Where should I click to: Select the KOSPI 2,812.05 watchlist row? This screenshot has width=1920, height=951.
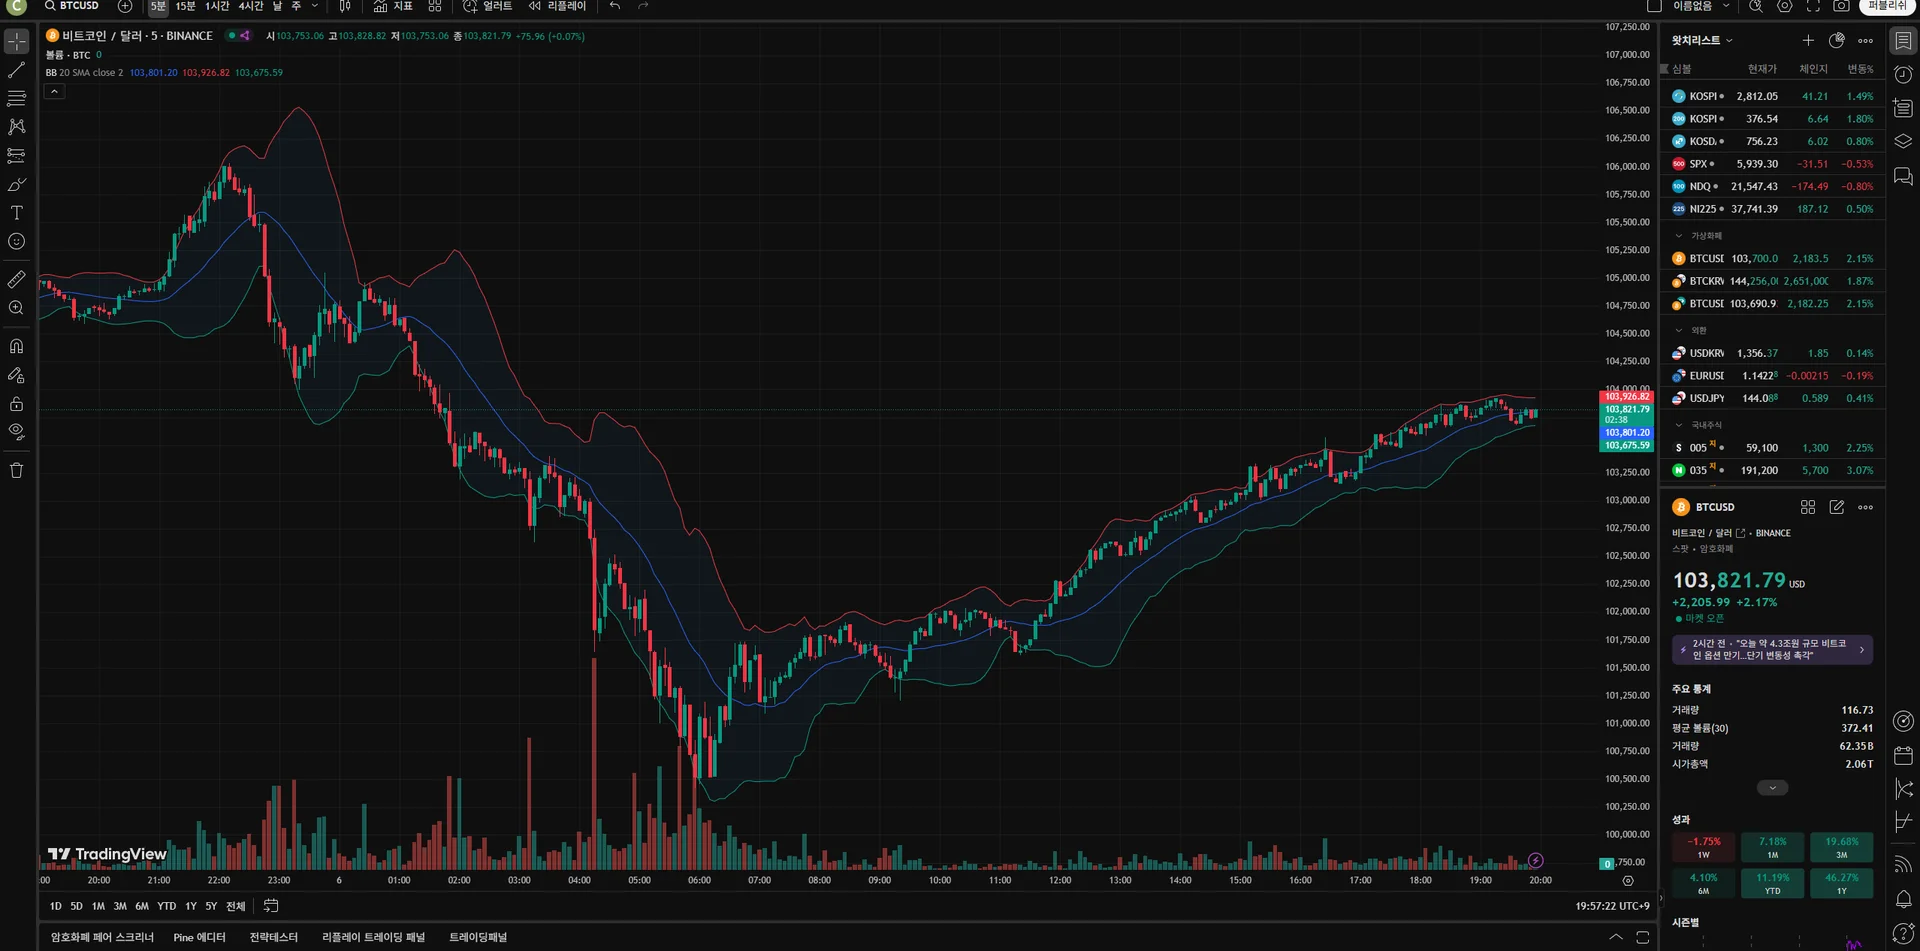click(x=1773, y=96)
